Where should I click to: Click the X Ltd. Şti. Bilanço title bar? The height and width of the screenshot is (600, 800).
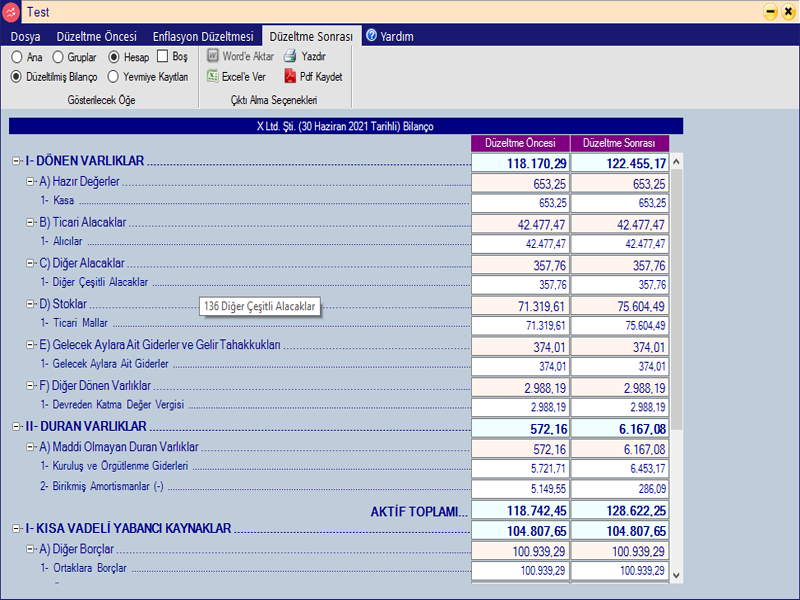coord(346,126)
